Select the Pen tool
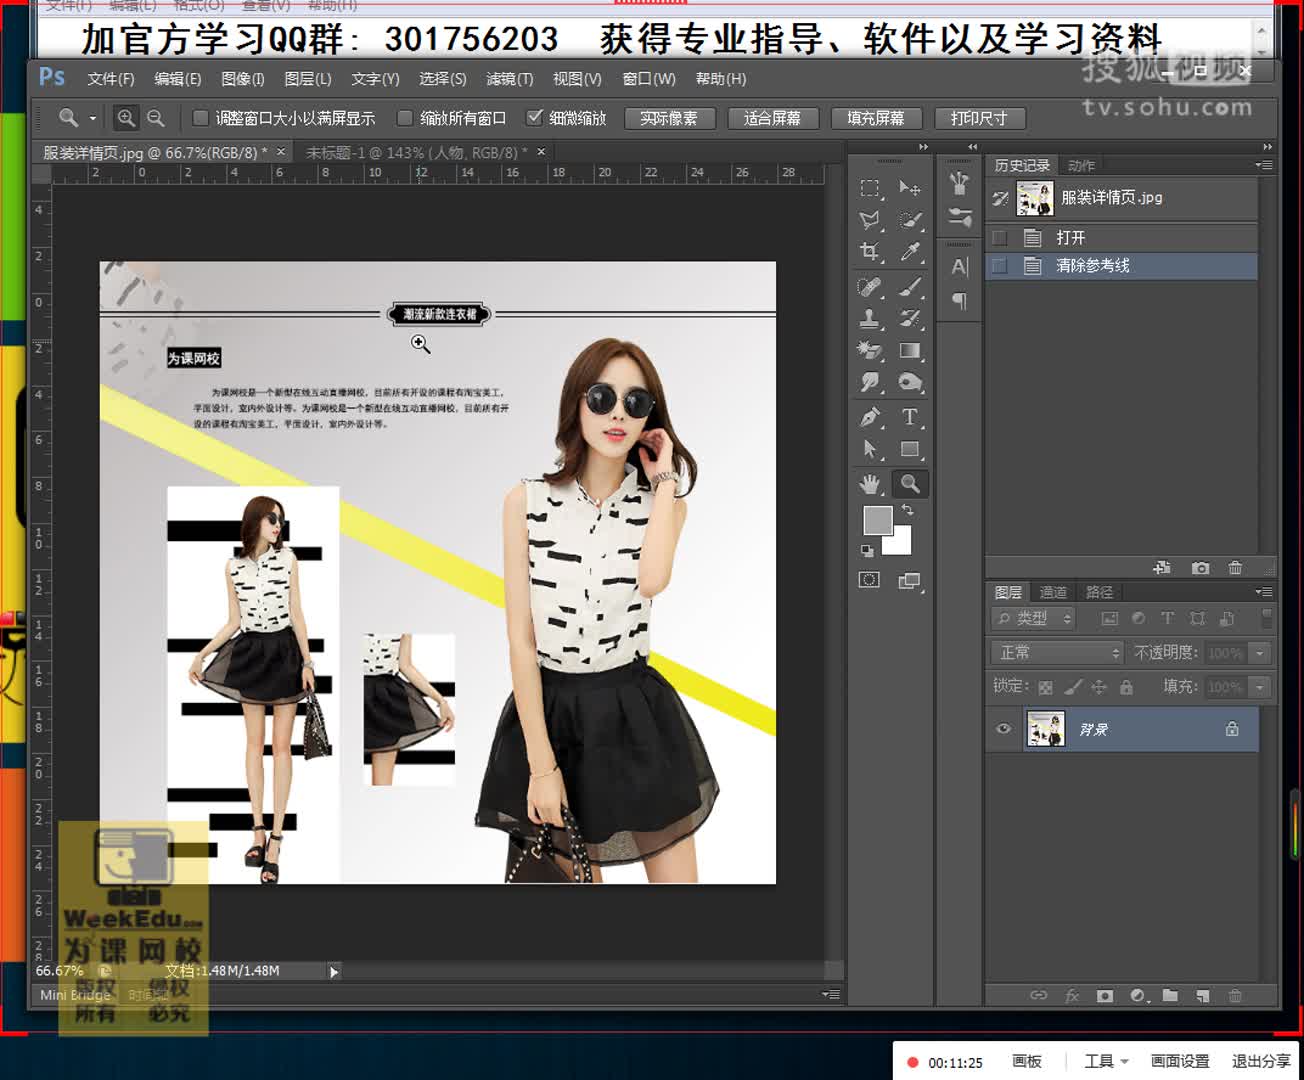 tap(870, 417)
